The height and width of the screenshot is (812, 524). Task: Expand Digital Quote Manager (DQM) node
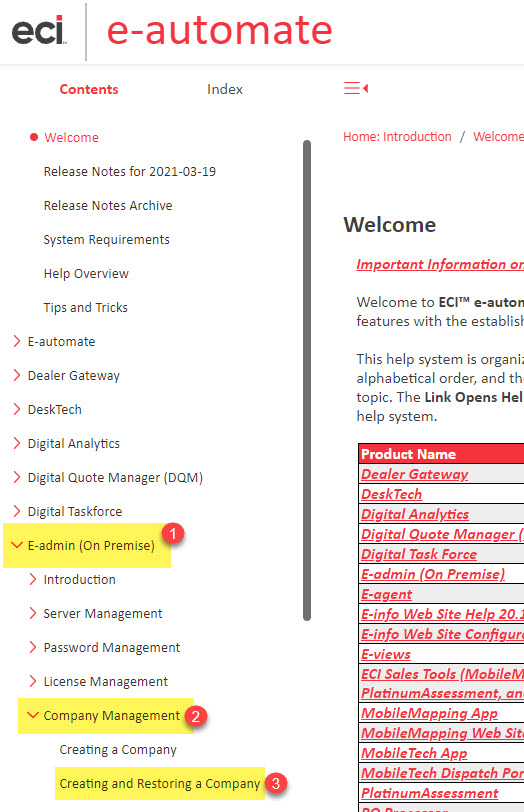click(x=17, y=477)
